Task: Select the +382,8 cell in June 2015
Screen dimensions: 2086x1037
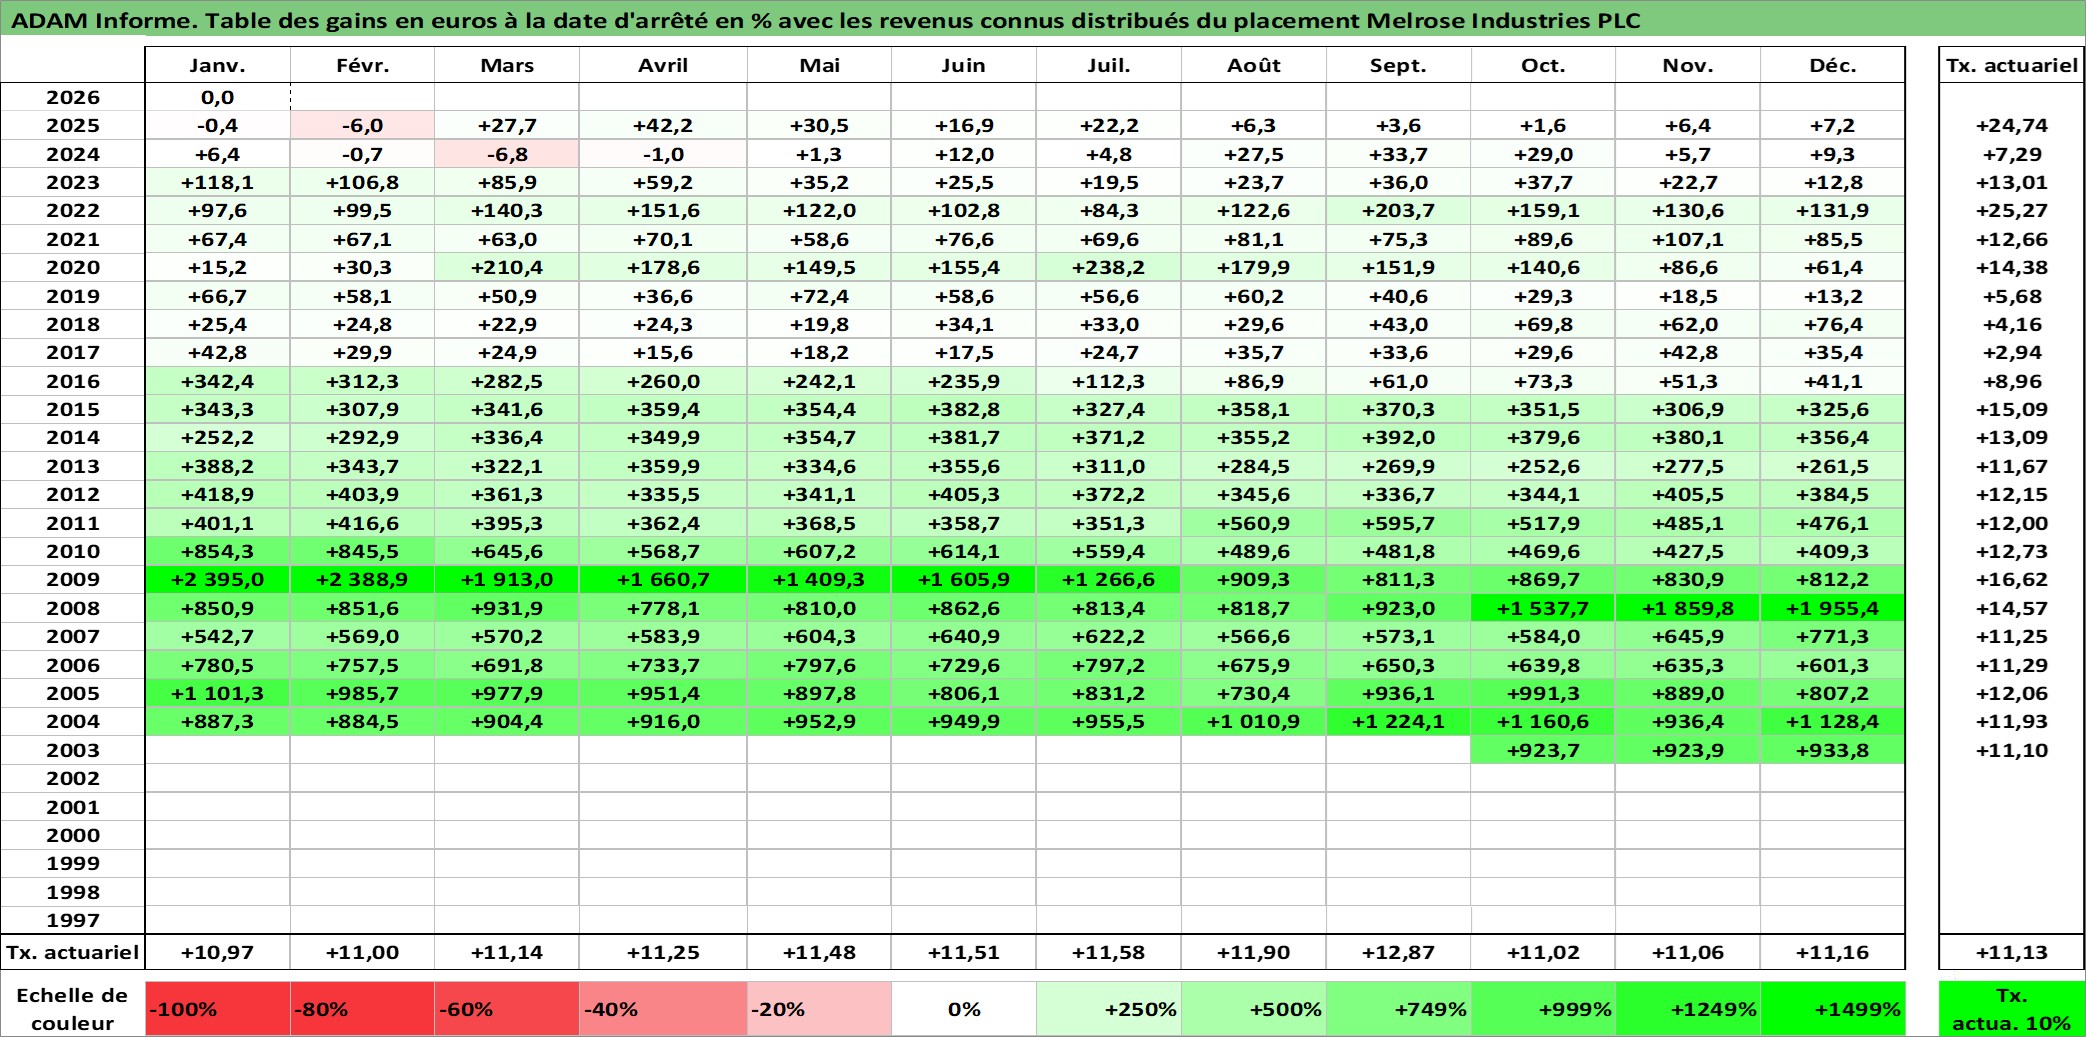Action: pos(964,409)
